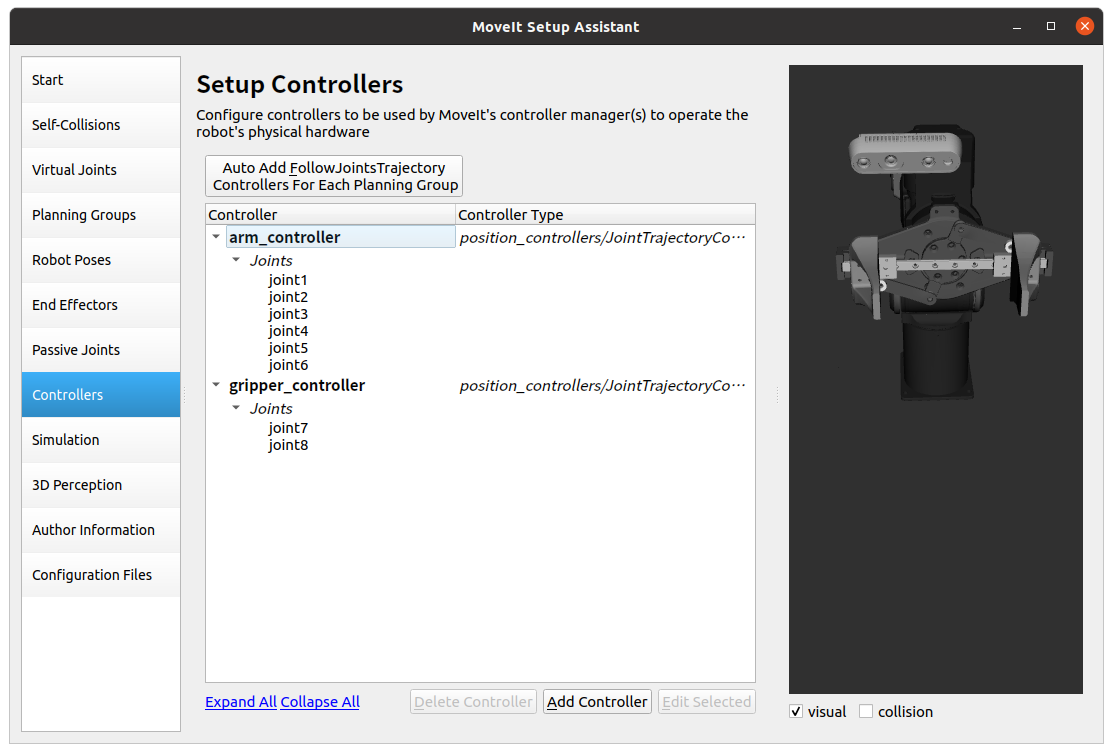Collapse the arm_controller tree node

(x=216, y=236)
